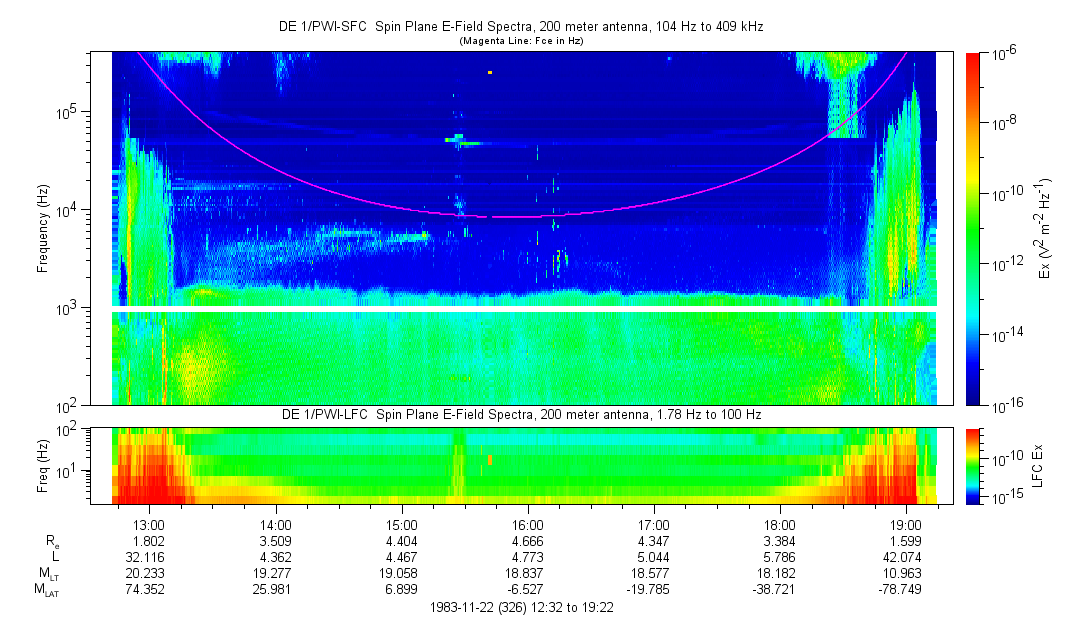
Task: Select the 16:00 time tick label
Action: point(528,524)
